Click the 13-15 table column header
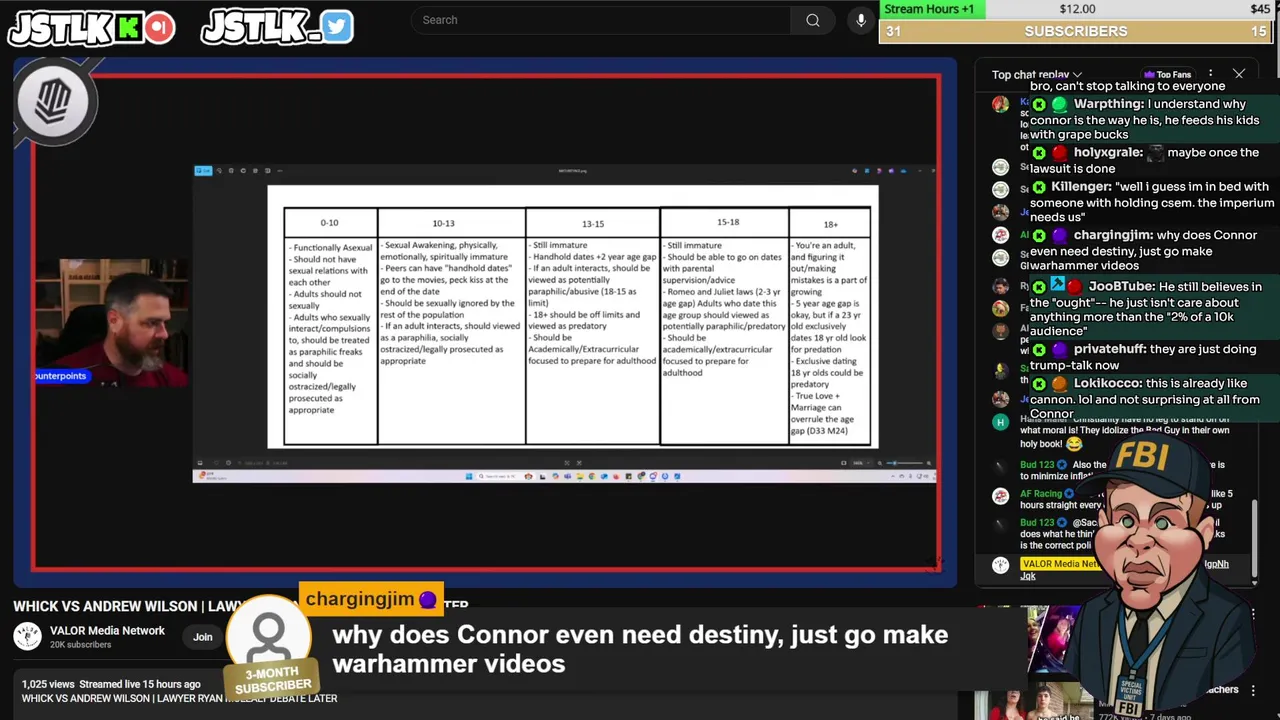 tap(593, 223)
